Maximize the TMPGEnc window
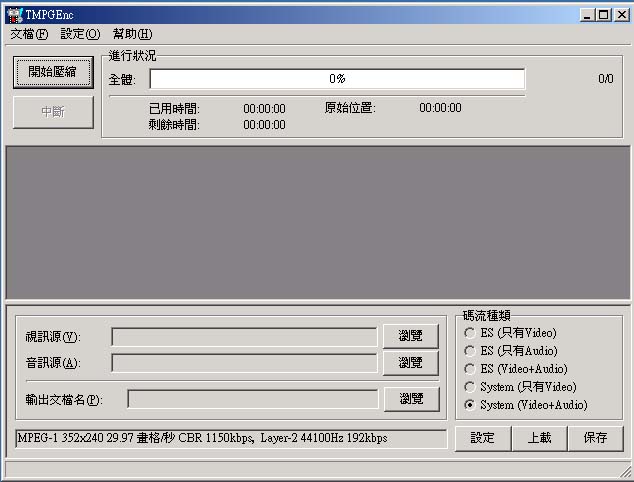 pyautogui.click(x=603, y=15)
